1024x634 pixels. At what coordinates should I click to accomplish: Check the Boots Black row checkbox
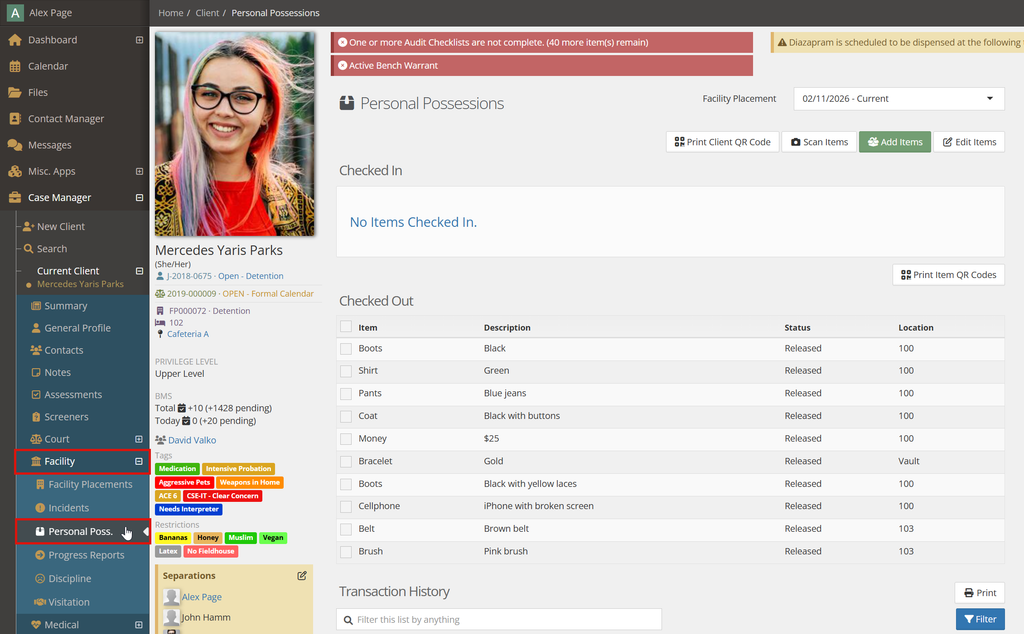pos(346,349)
